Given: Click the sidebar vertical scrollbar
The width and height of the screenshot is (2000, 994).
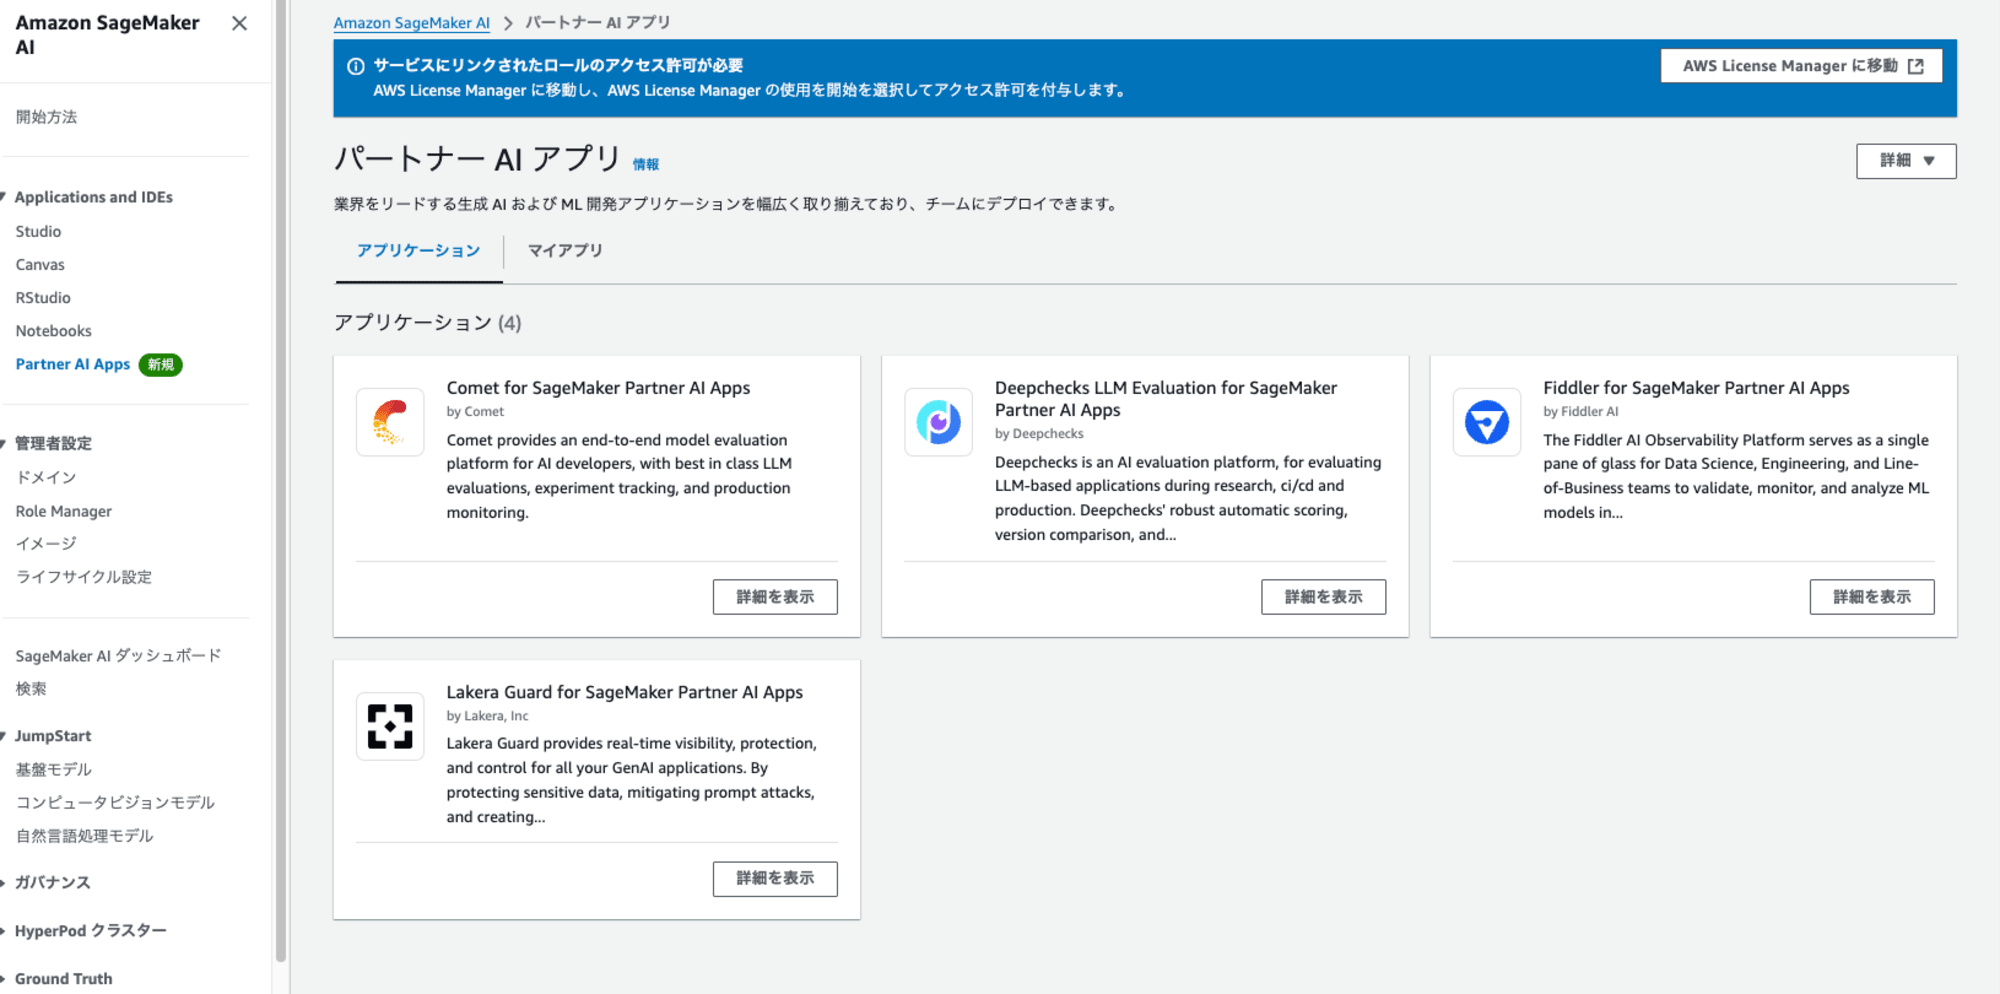Looking at the screenshot, I should (x=281, y=480).
